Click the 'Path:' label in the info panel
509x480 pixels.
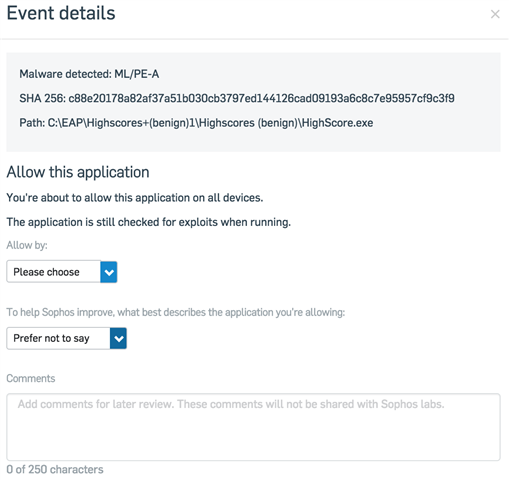click(x=32, y=123)
